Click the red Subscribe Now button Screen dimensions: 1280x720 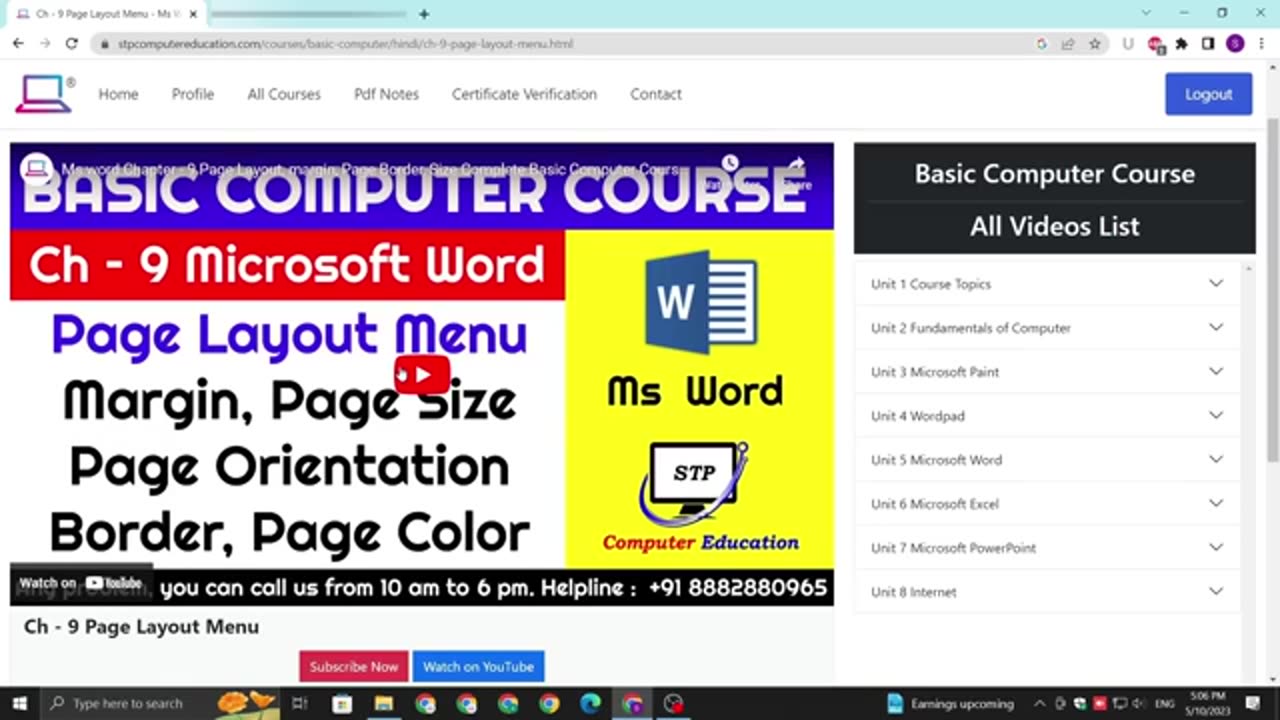tap(353, 667)
